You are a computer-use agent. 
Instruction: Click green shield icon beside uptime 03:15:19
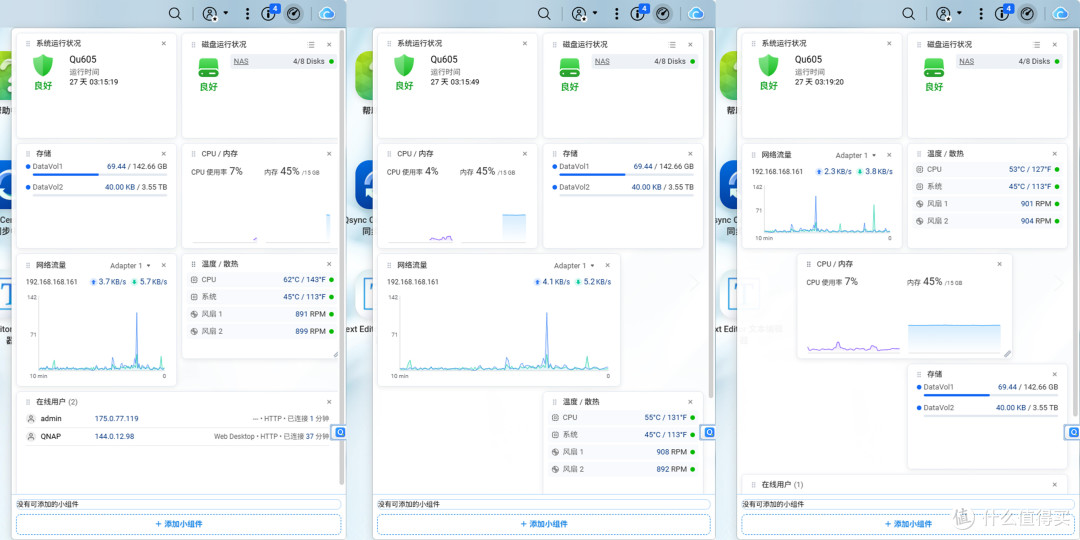click(43, 66)
